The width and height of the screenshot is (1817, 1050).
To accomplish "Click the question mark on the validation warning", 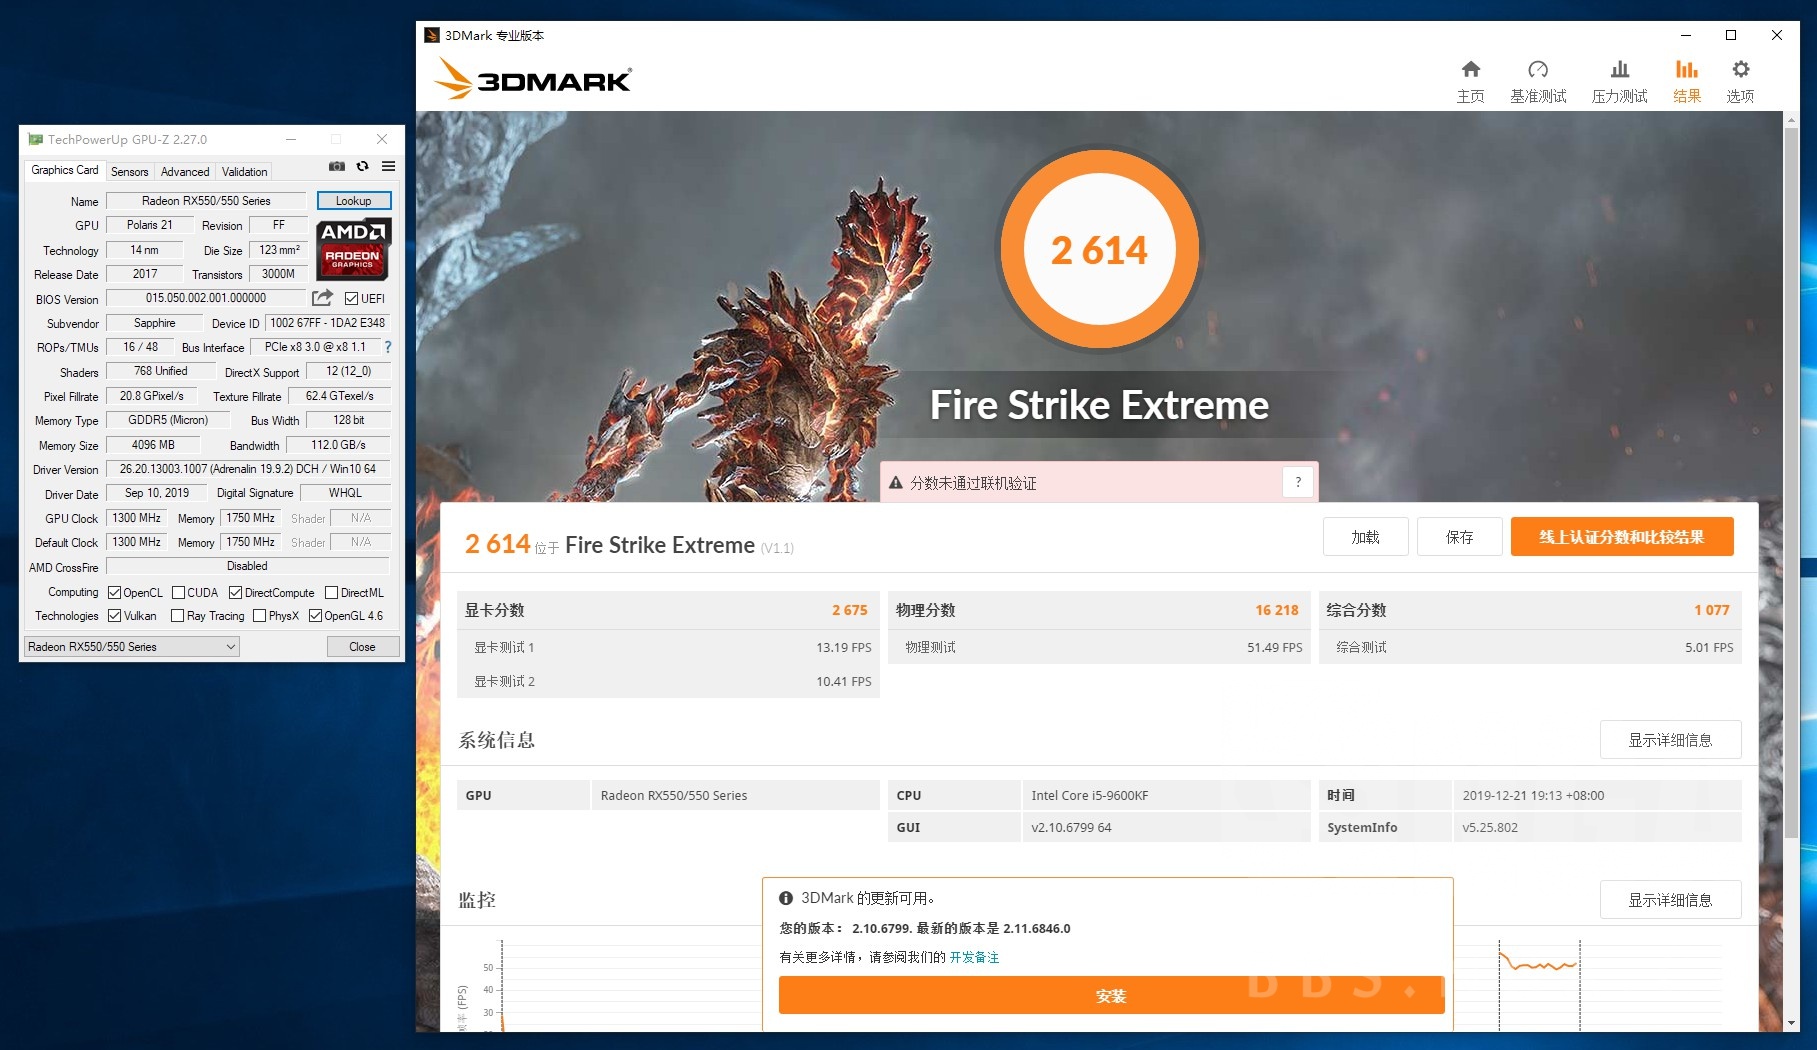I will pyautogui.click(x=1298, y=482).
